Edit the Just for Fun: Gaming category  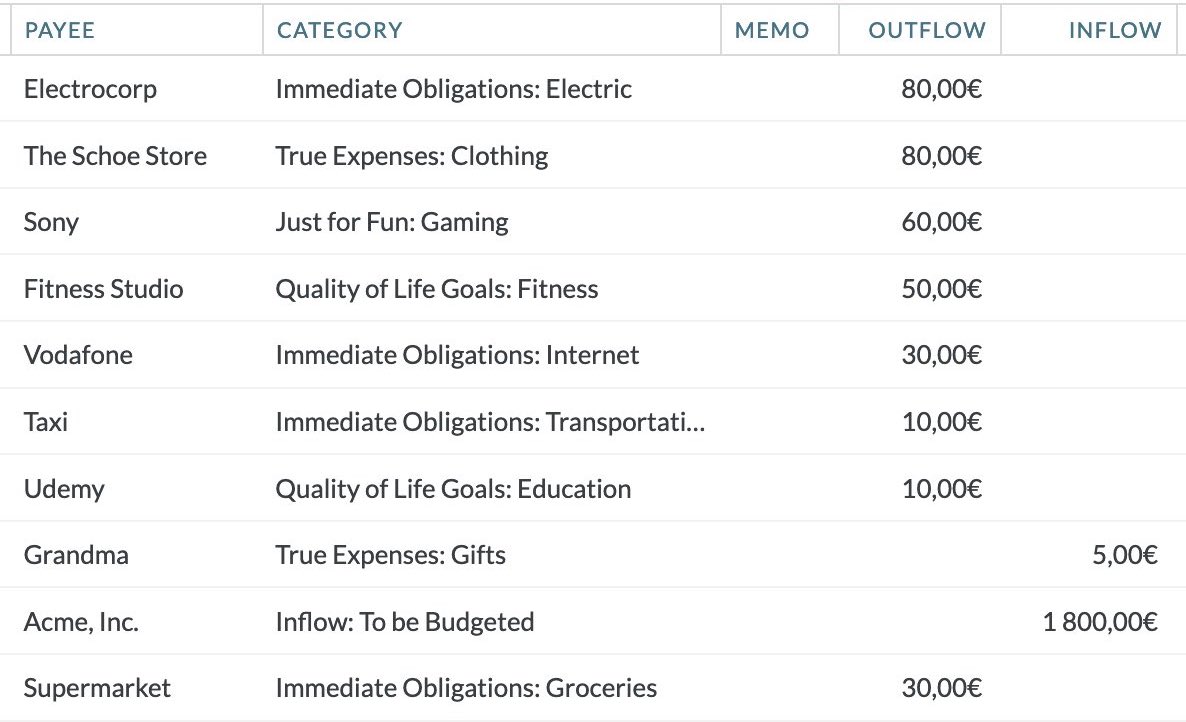[392, 222]
